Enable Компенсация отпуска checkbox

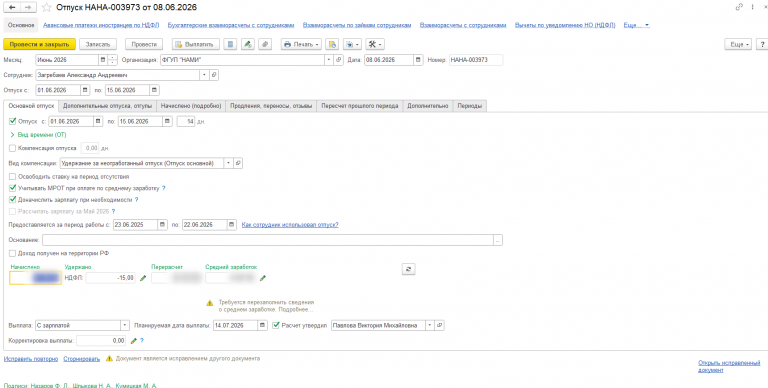(x=13, y=147)
